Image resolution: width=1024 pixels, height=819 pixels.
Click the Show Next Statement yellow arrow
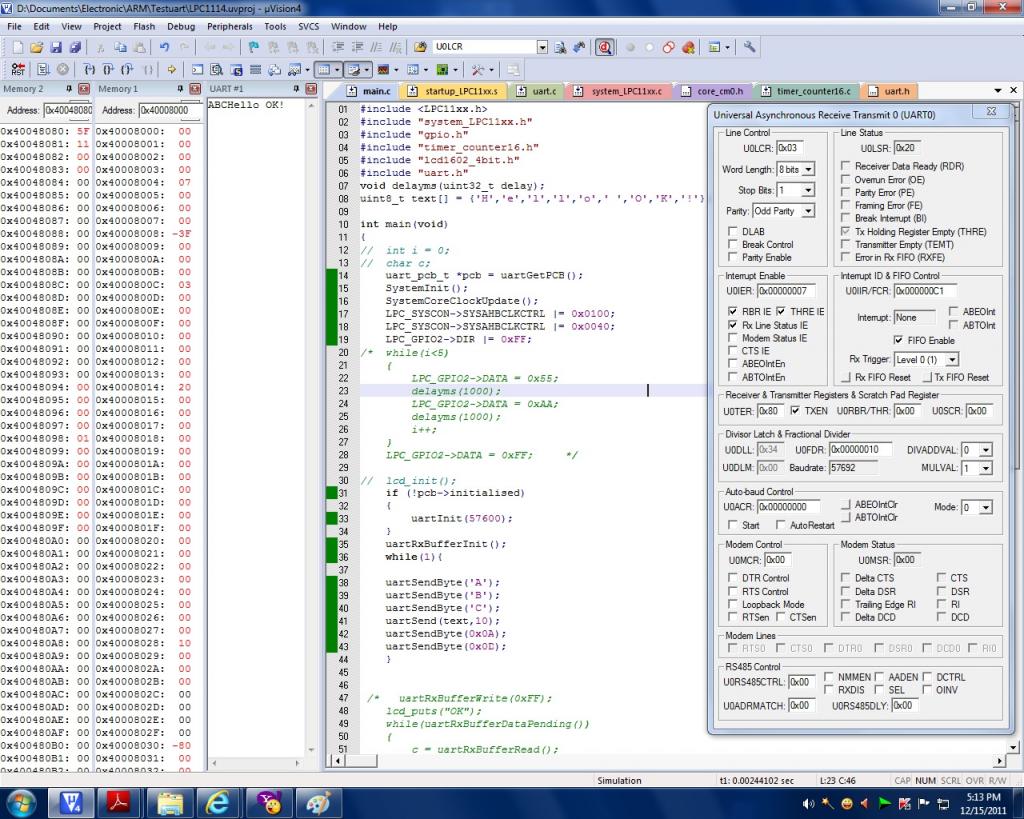coord(172,69)
